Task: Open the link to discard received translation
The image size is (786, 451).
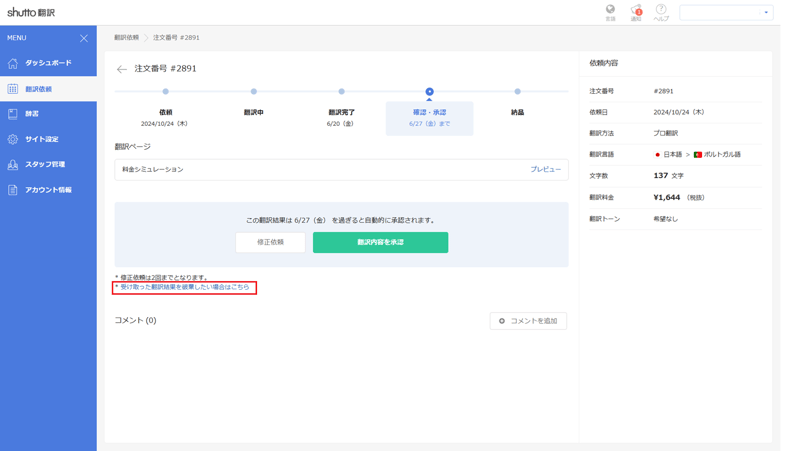Action: click(184, 287)
